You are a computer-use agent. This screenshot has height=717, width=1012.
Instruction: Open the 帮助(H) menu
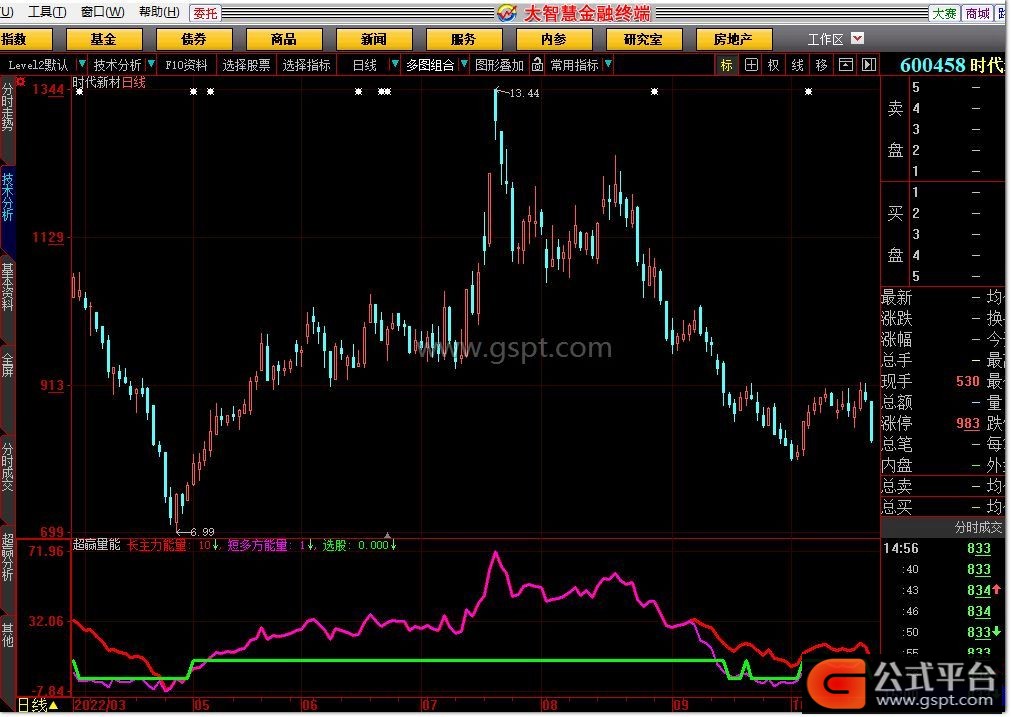click(x=159, y=12)
